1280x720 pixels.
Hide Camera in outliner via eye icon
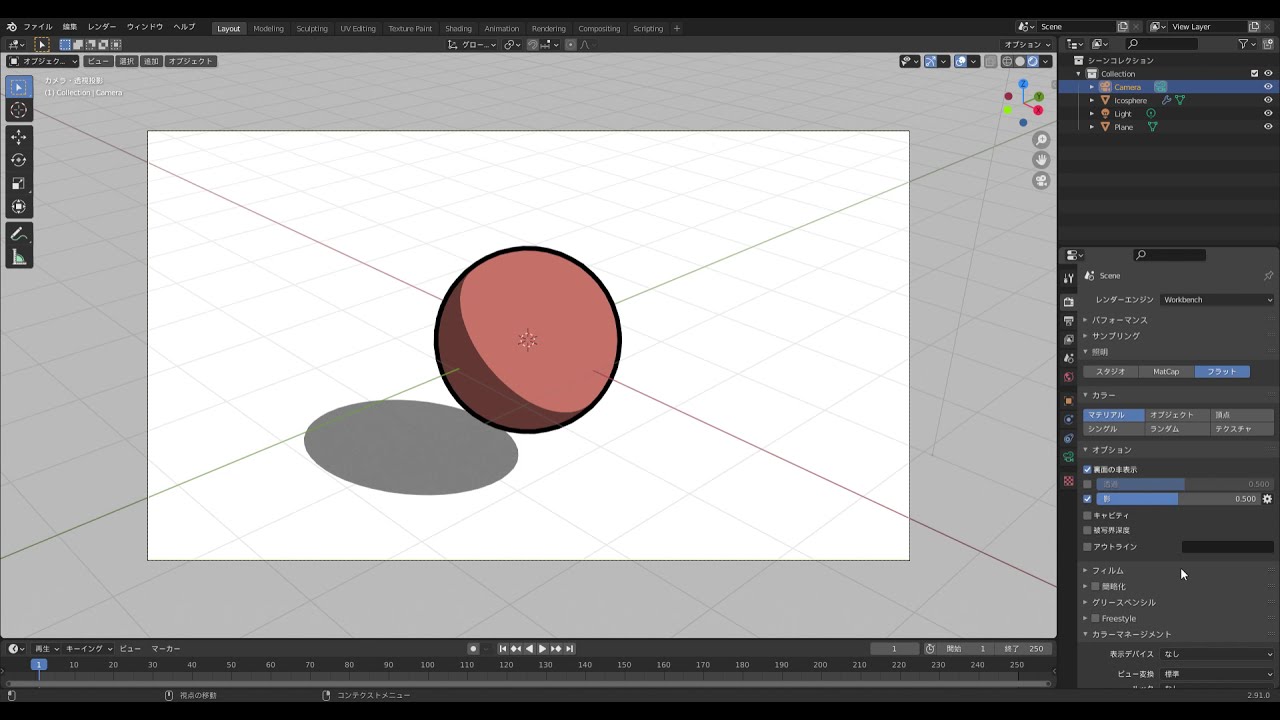tap(1268, 87)
